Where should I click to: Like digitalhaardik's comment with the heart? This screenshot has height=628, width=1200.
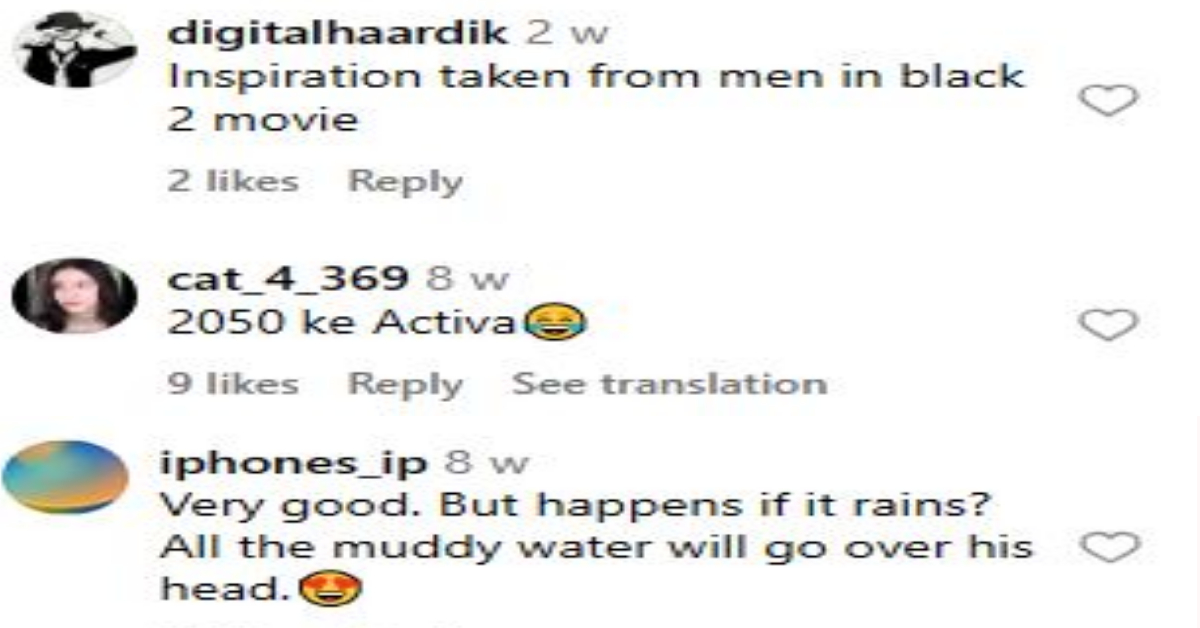(x=1111, y=100)
